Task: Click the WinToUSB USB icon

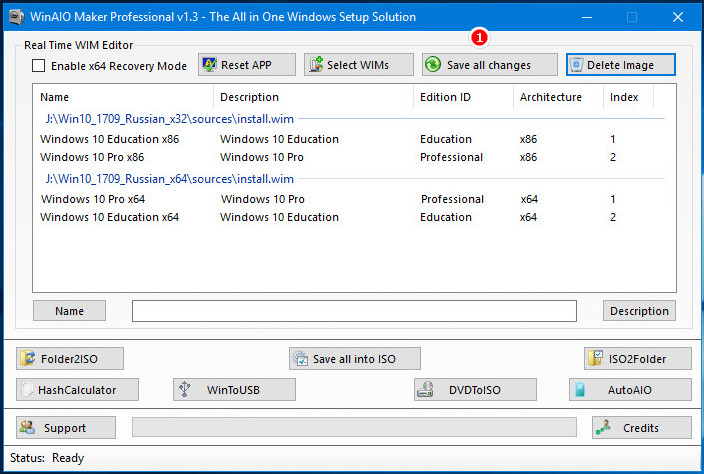Action: click(185, 389)
